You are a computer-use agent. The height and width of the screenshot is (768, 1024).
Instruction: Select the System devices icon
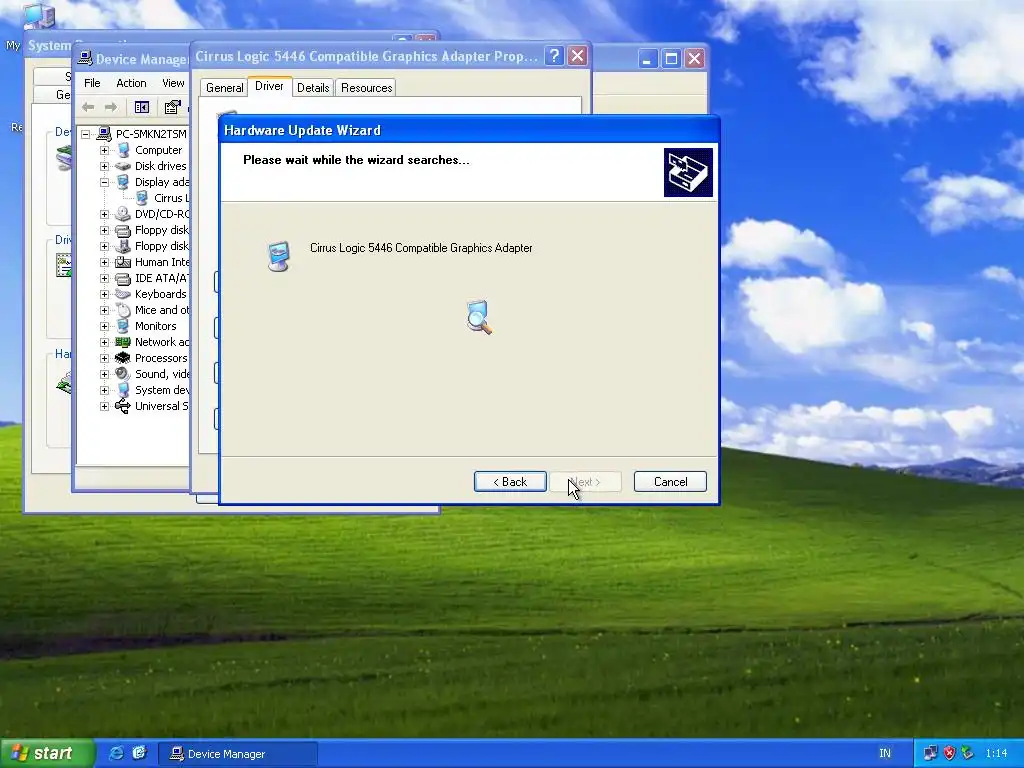pyautogui.click(x=123, y=390)
